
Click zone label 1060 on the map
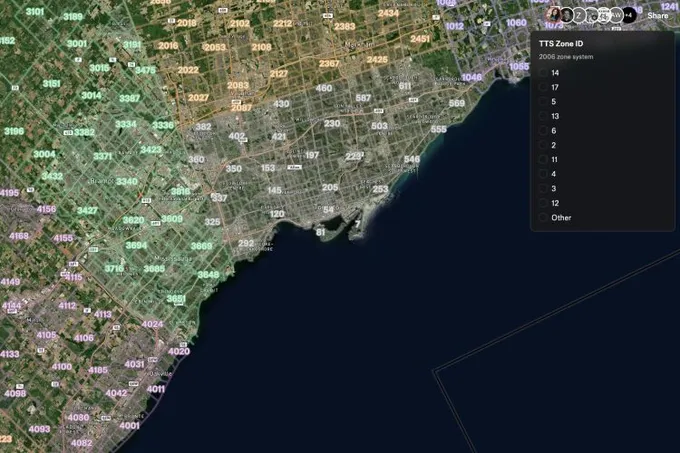pos(516,23)
